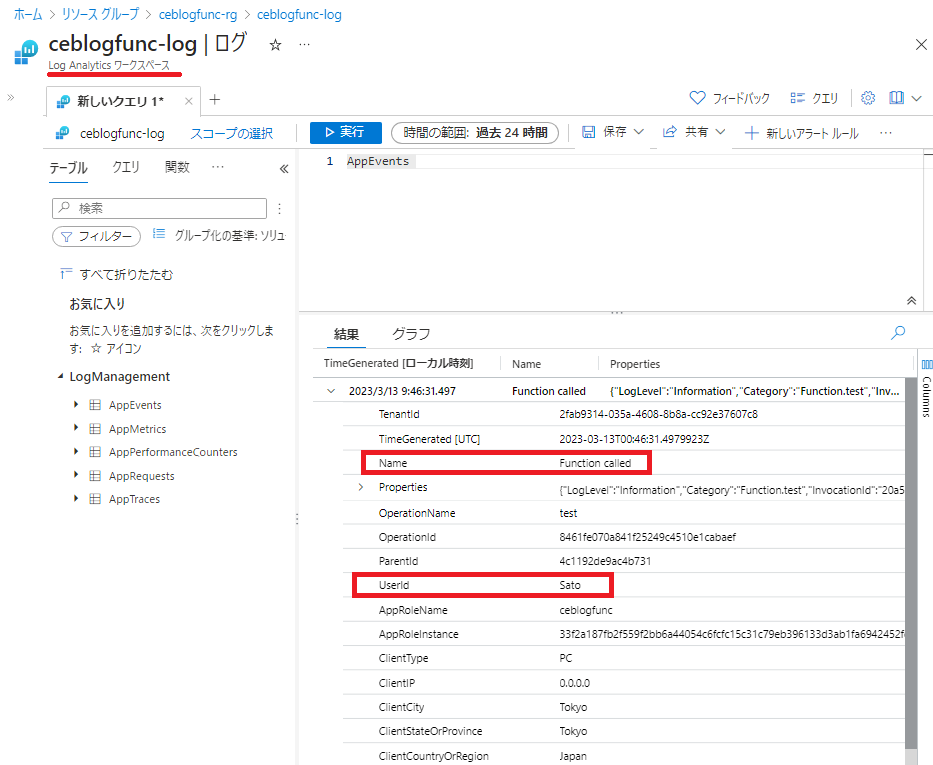
Task: Click the AppEvents table name in tree
Action: [x=135, y=405]
